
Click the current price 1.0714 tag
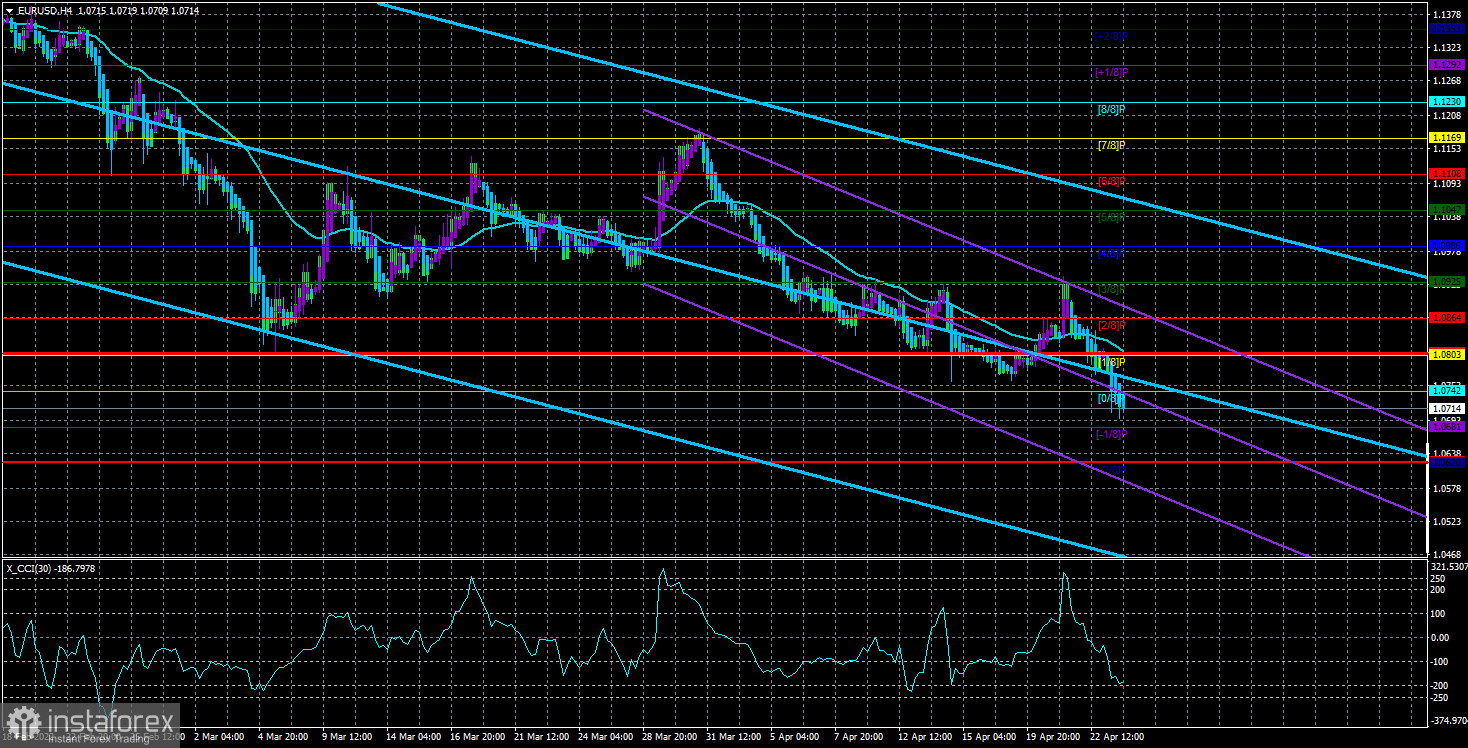click(1447, 408)
